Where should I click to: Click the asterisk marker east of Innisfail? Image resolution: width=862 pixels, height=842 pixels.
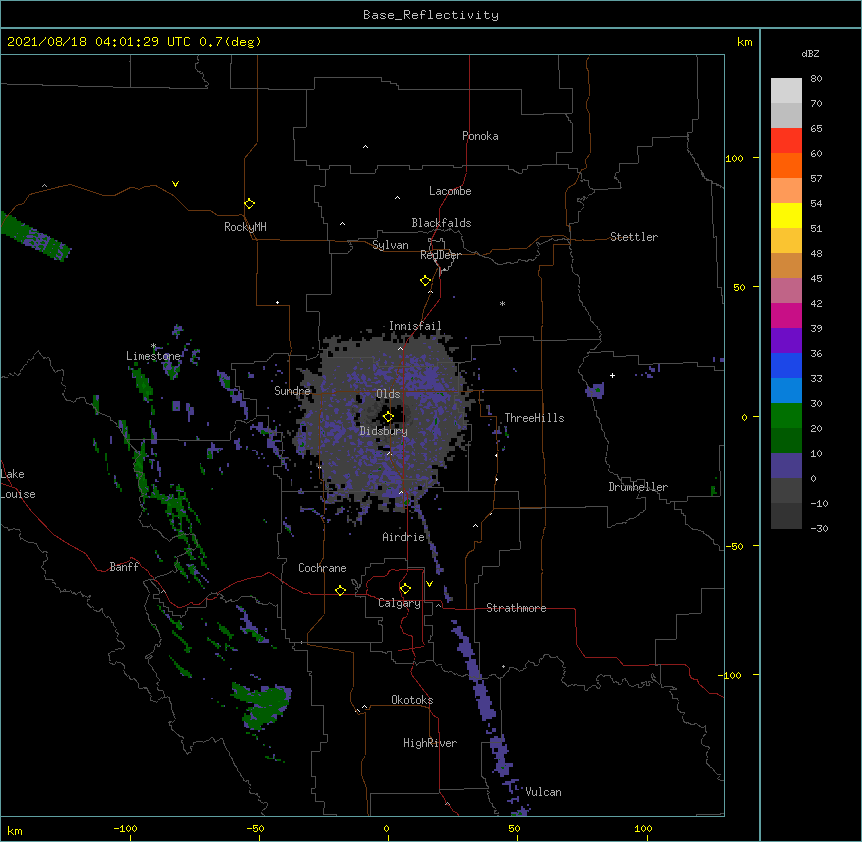point(502,303)
